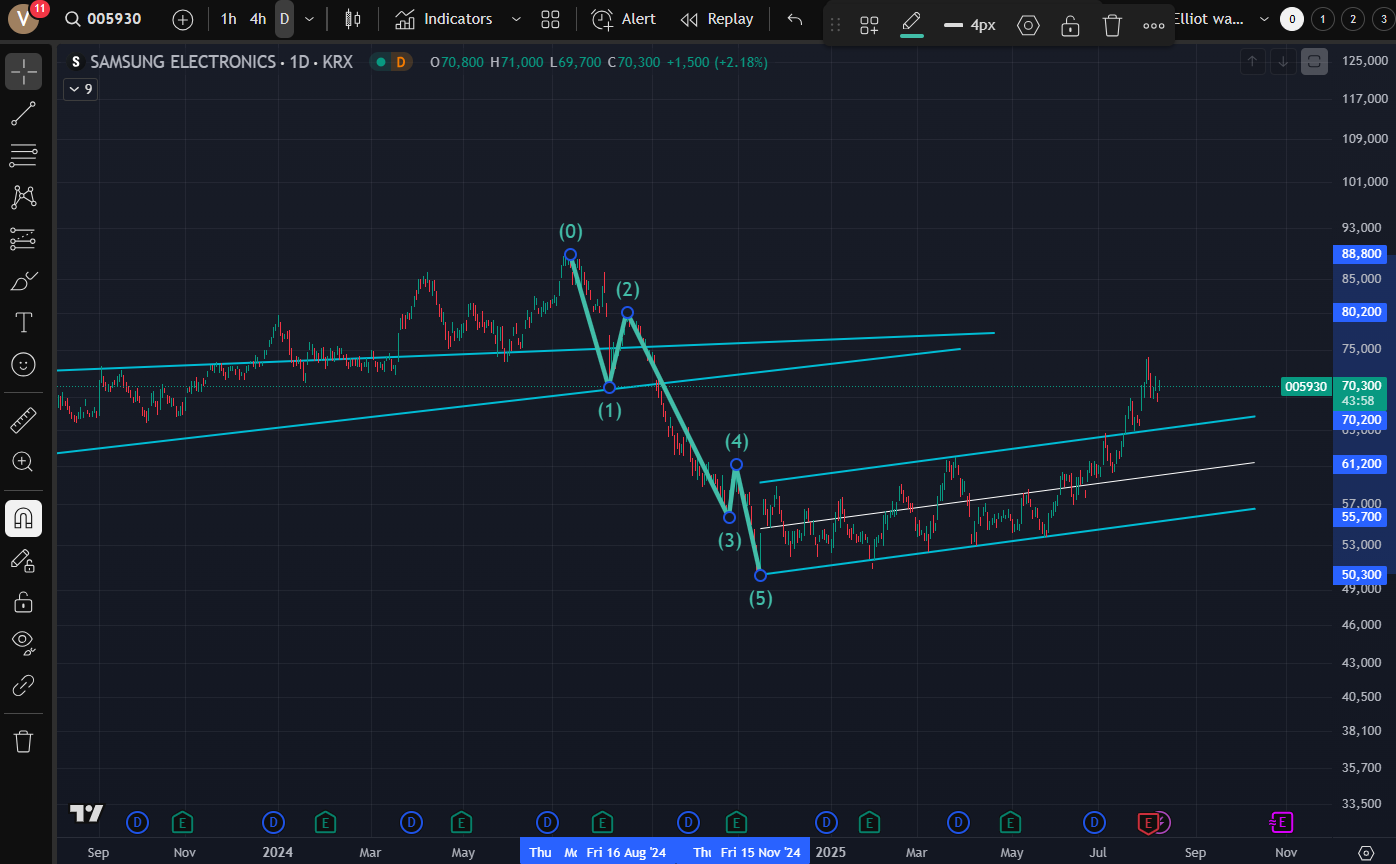Expand the indicators legend showing 9
This screenshot has height=864, width=1396.
tap(80, 89)
